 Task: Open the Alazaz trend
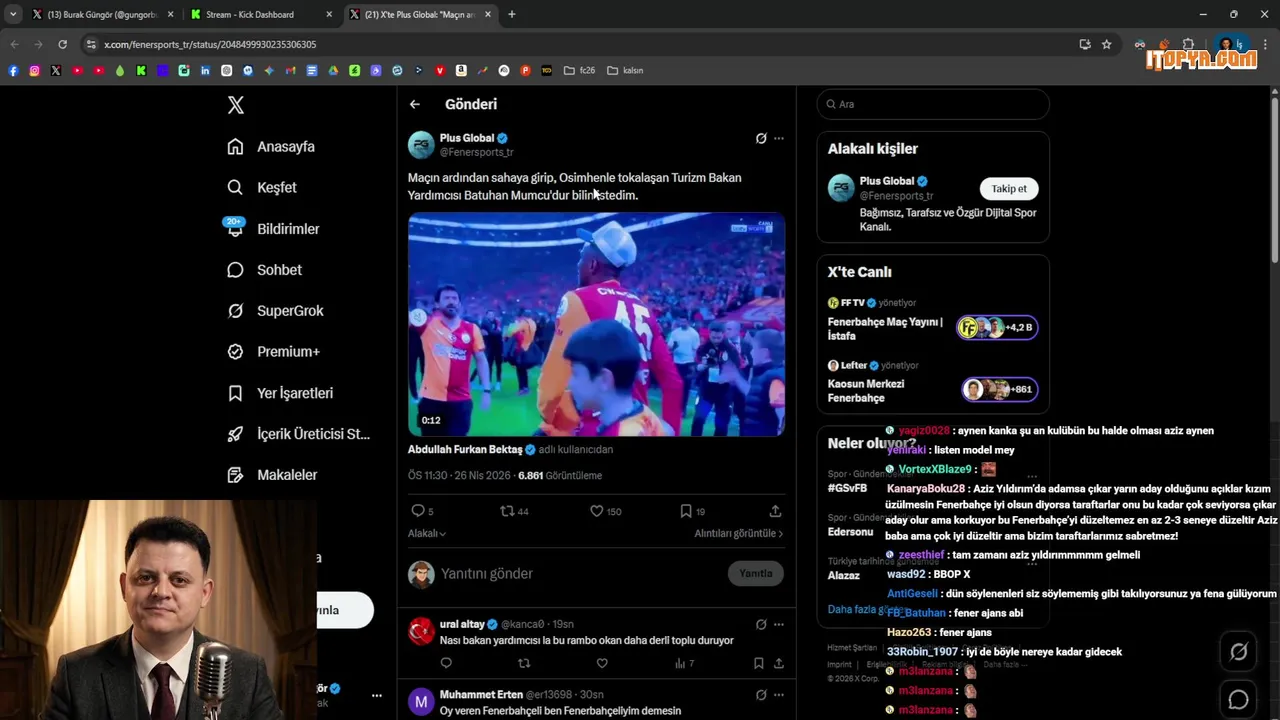point(844,576)
